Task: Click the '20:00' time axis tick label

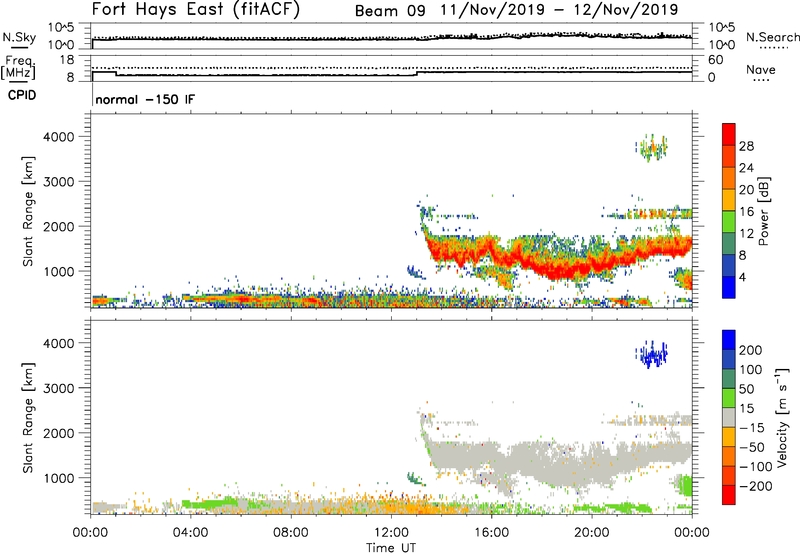Action: 591,533
